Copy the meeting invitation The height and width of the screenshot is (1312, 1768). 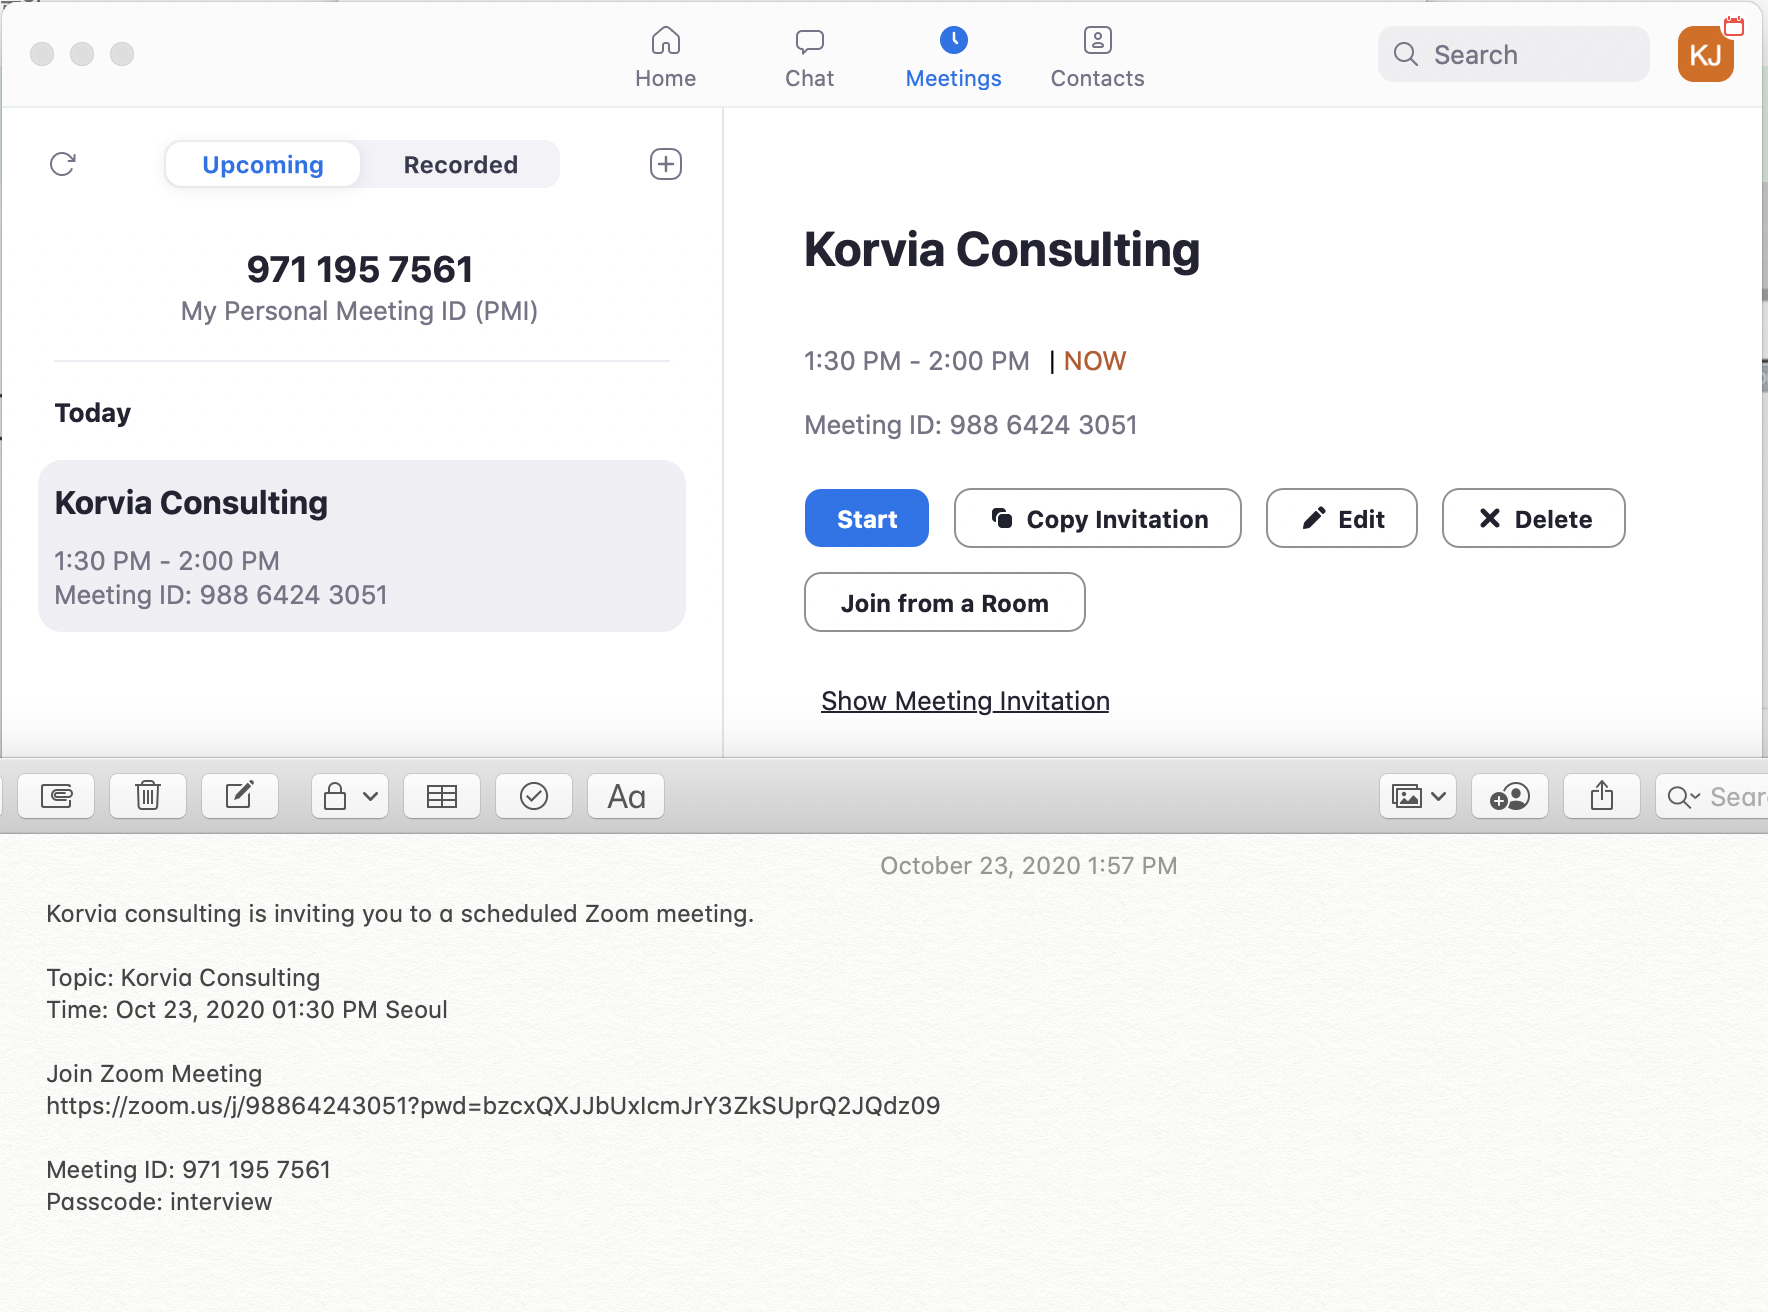(x=1098, y=518)
